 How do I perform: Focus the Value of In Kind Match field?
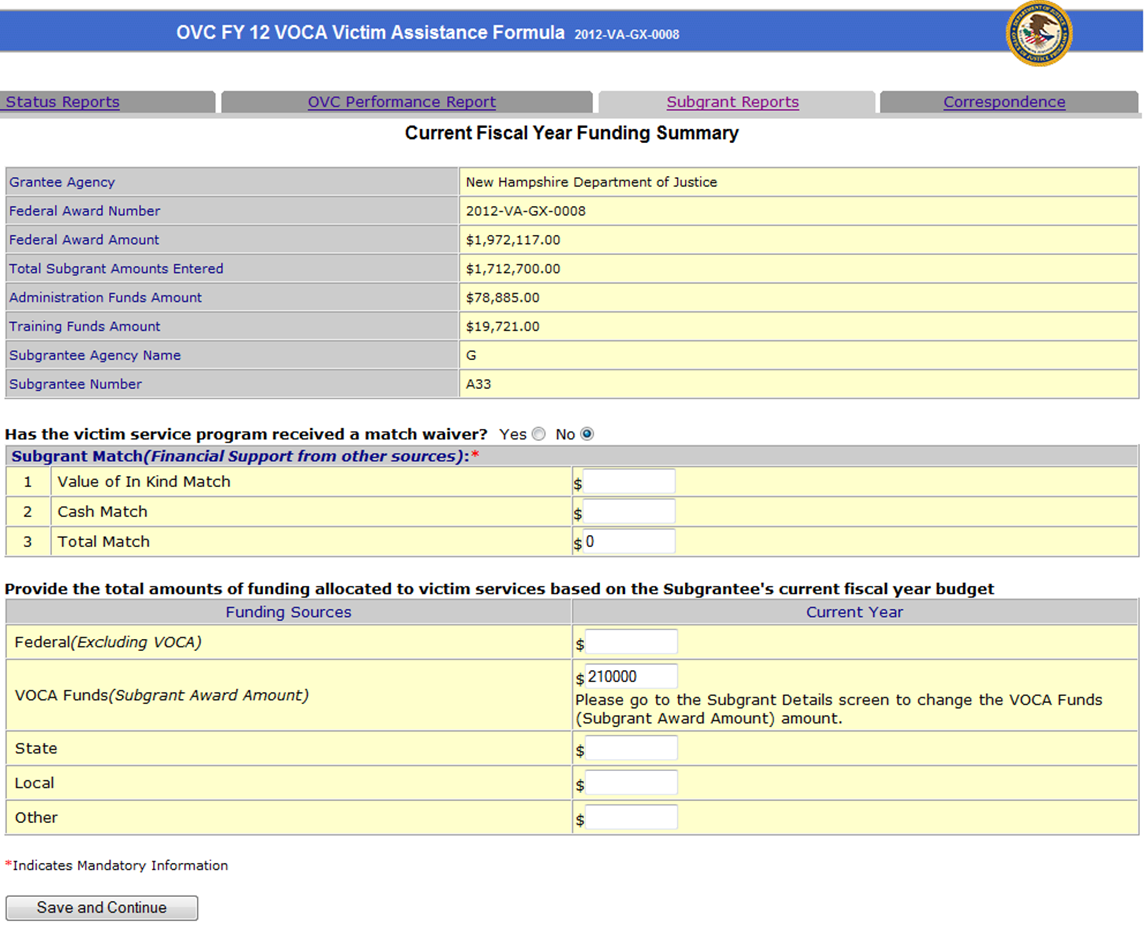[x=629, y=482]
